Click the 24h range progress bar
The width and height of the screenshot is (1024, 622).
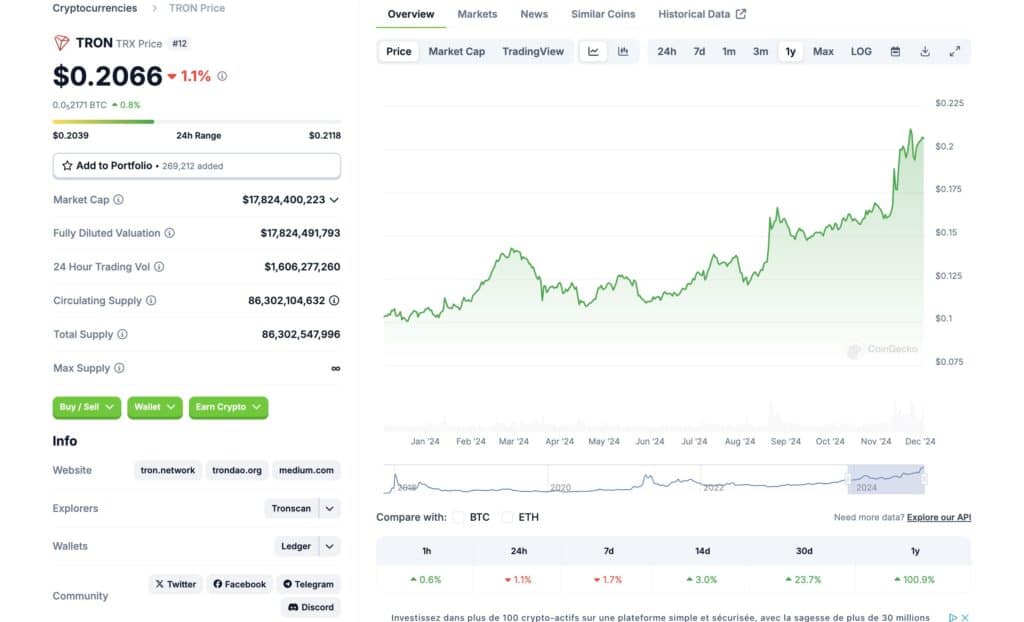pyautogui.click(x=197, y=122)
